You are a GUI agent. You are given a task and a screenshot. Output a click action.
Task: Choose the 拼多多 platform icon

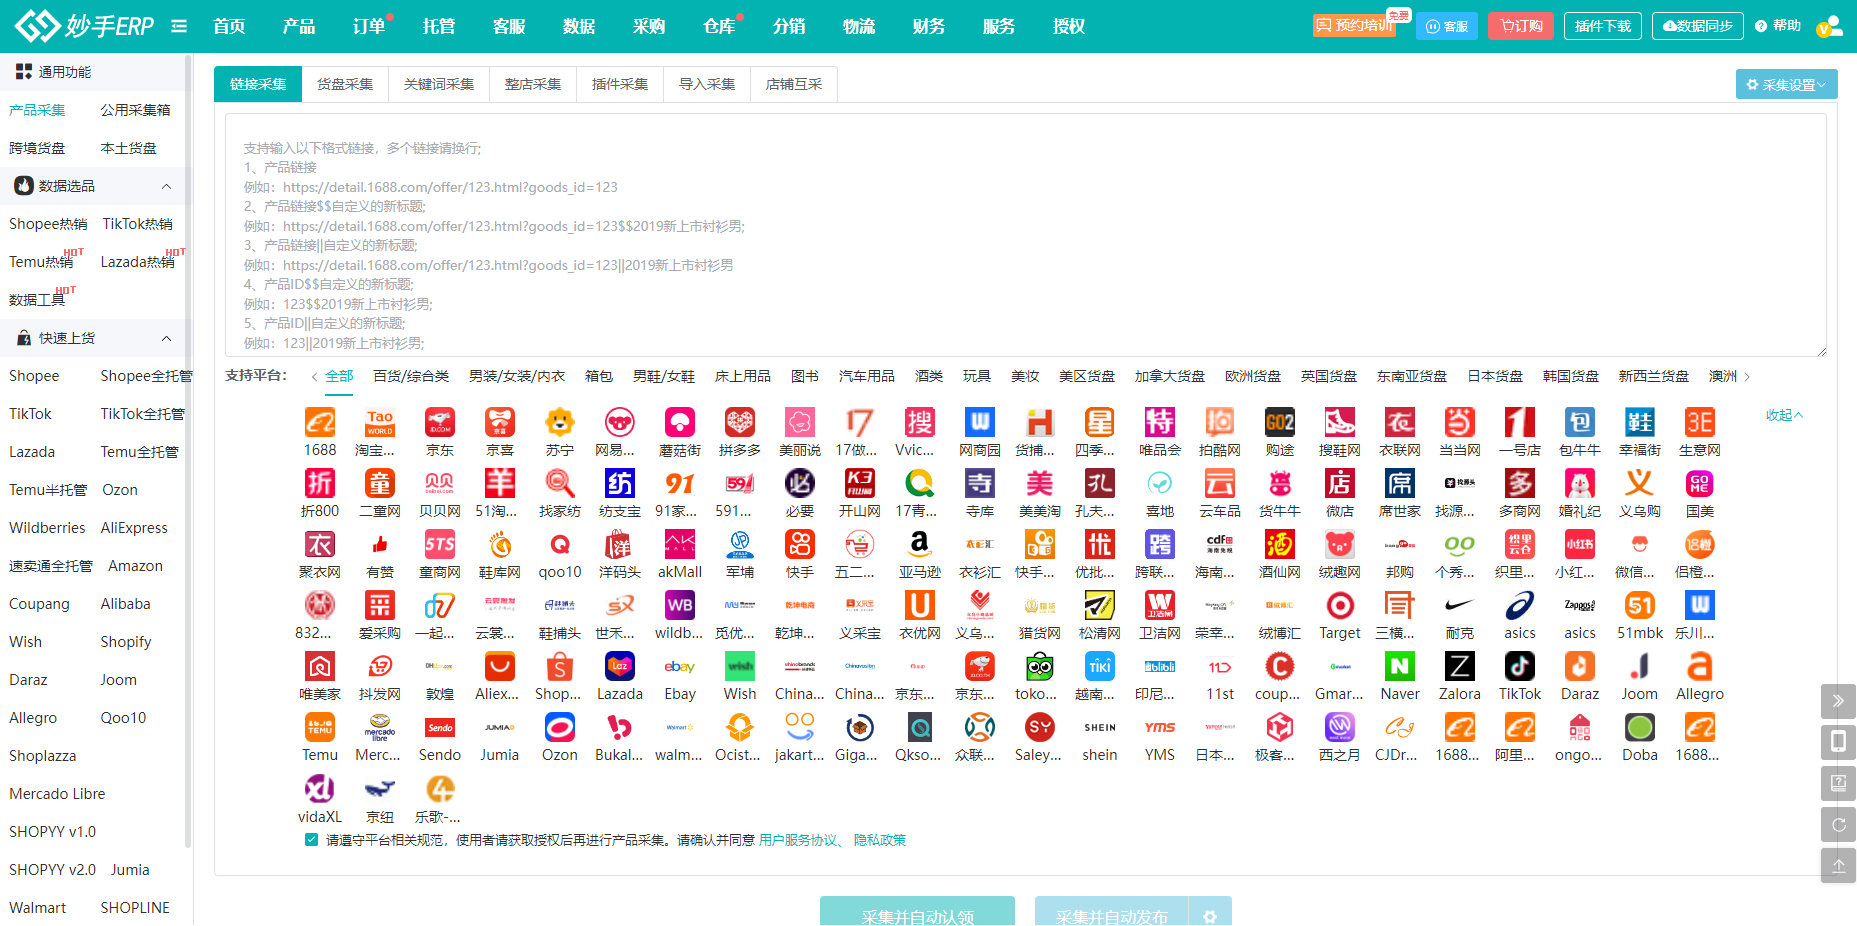click(740, 422)
